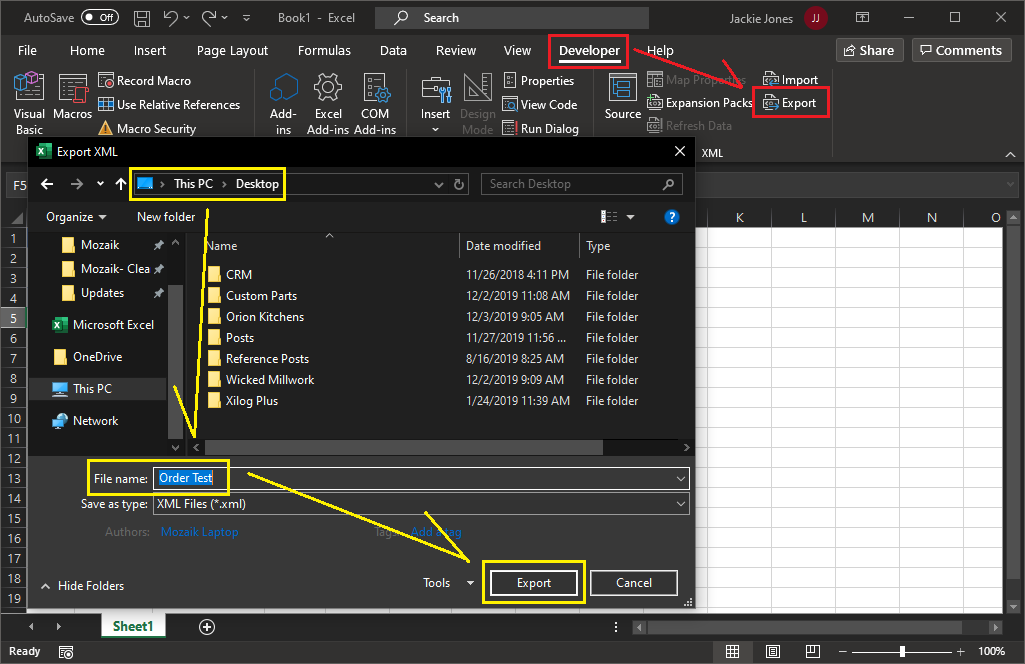Open COM Add-ins icon
1025x664 pixels.
pyautogui.click(x=375, y=88)
